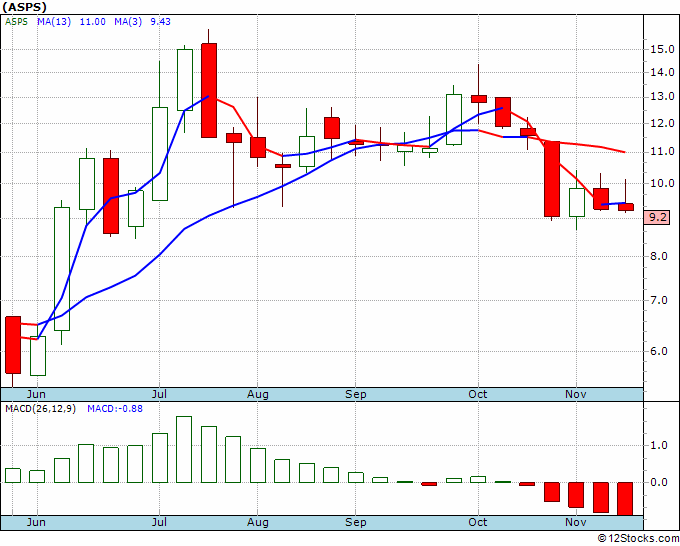Click the MACD(26,12,9) indicator label

40,409
